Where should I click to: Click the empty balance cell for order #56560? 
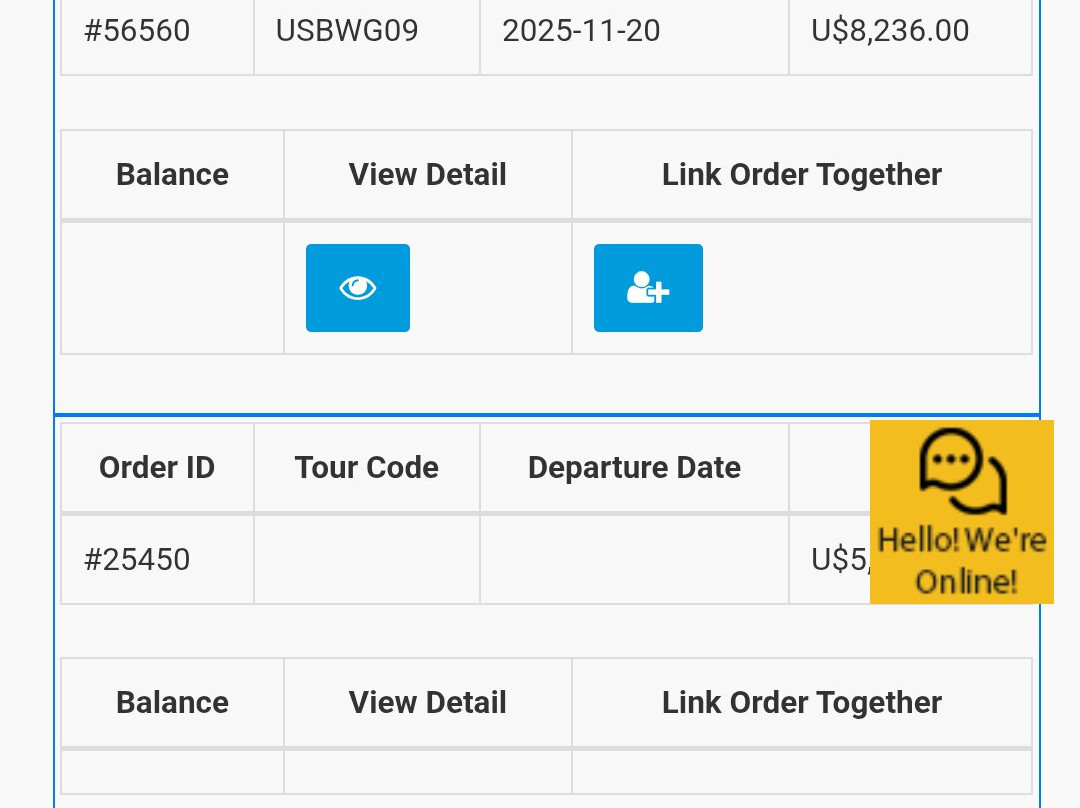pos(172,288)
